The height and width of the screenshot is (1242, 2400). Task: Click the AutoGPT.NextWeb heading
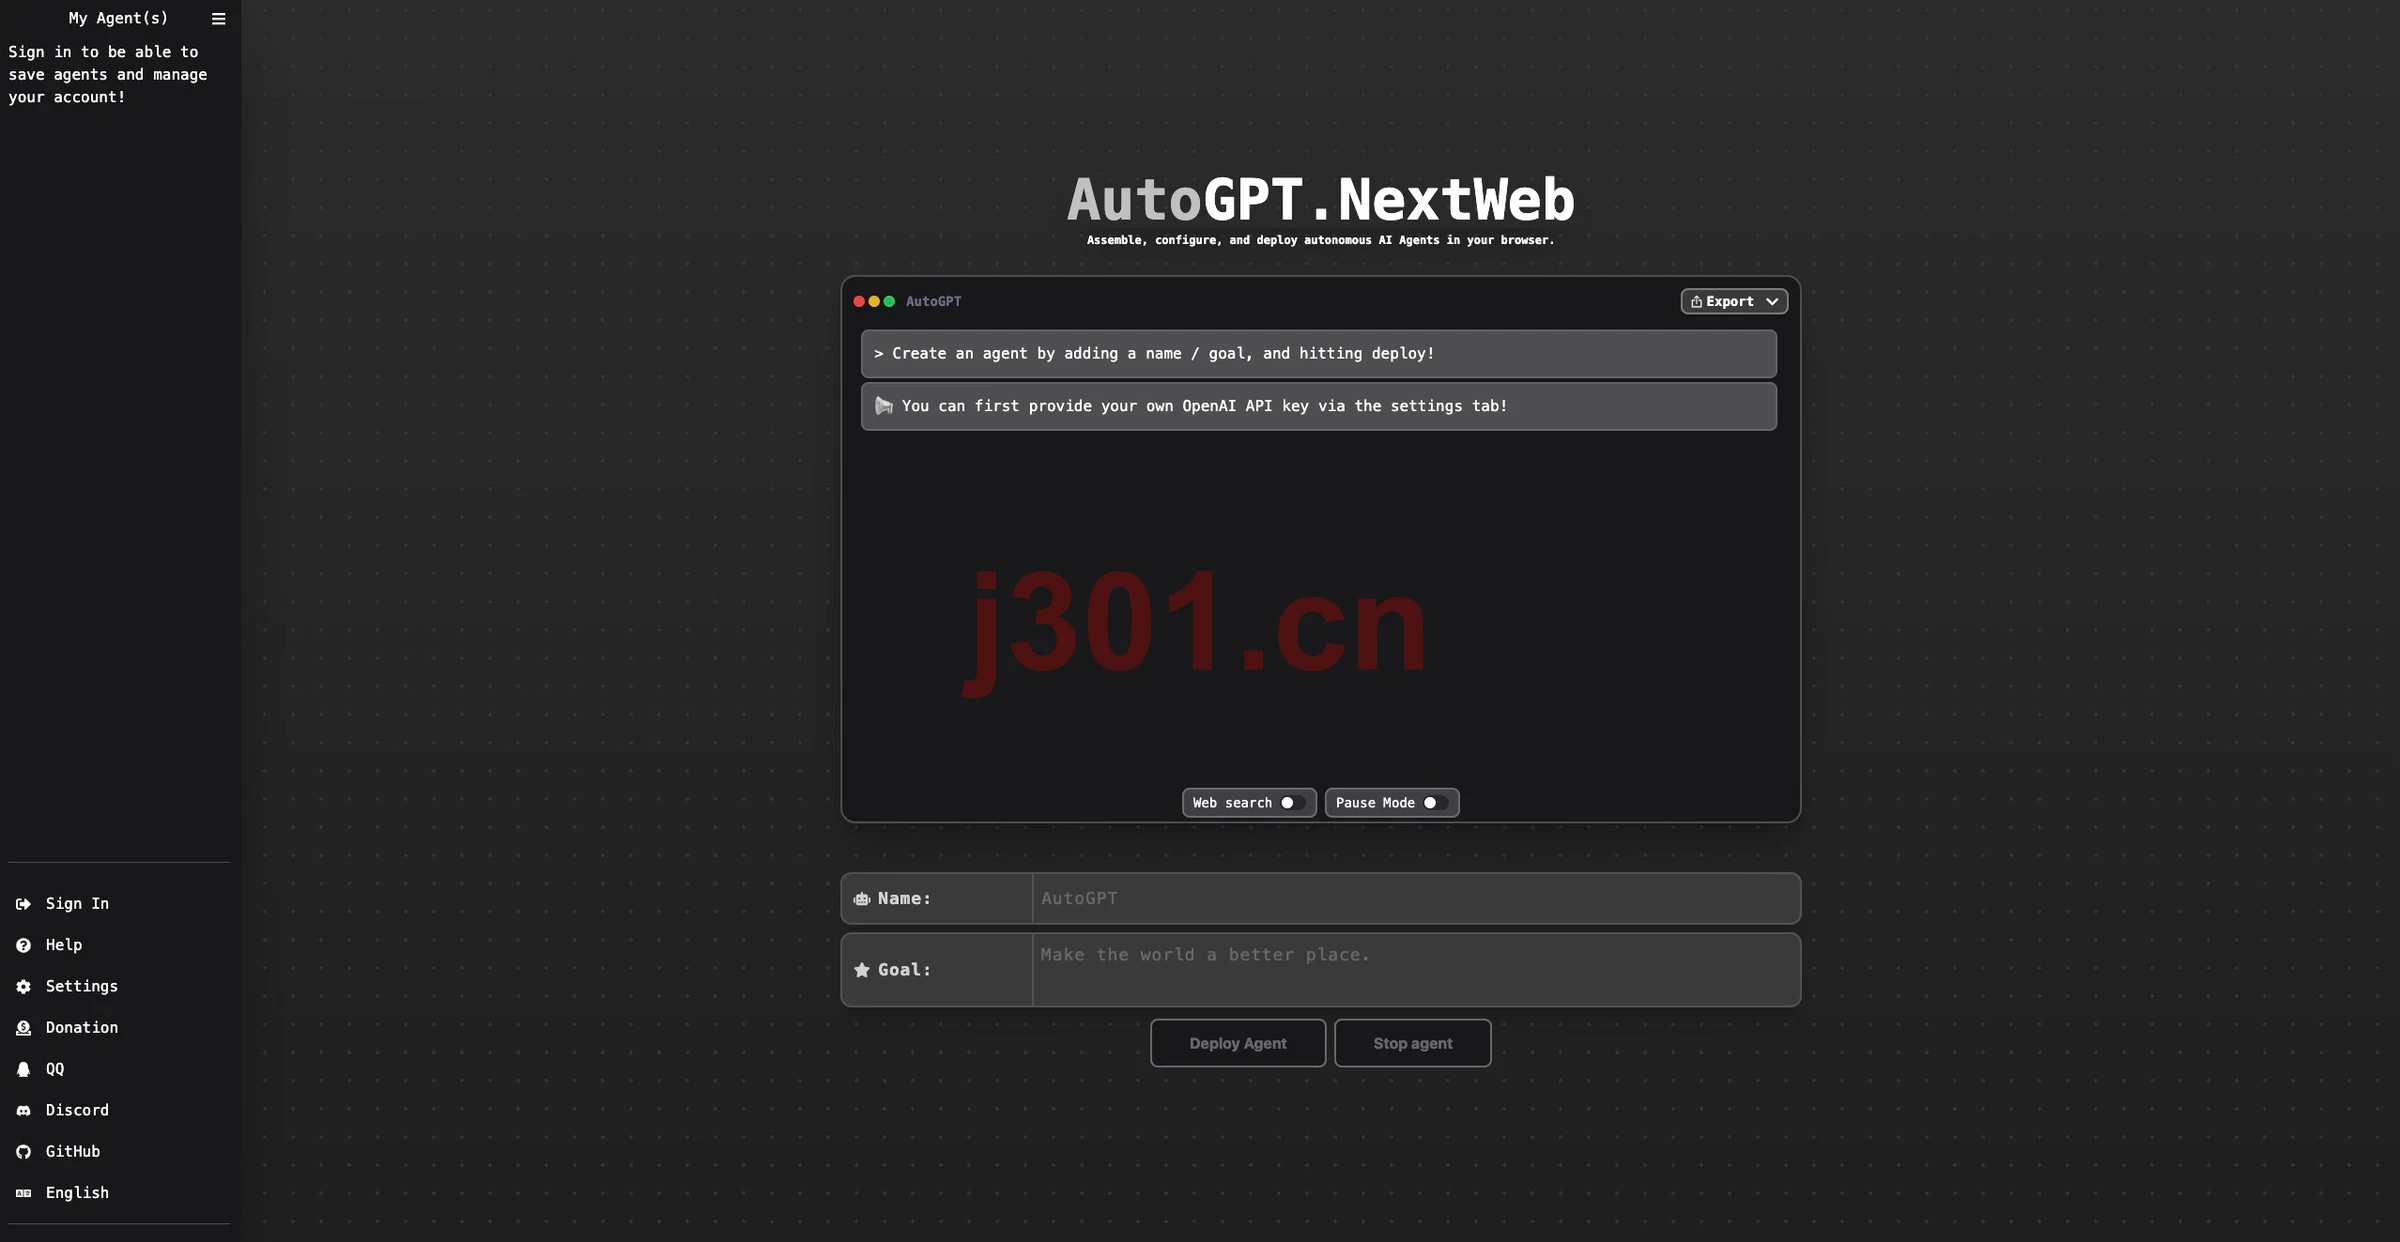(1320, 199)
